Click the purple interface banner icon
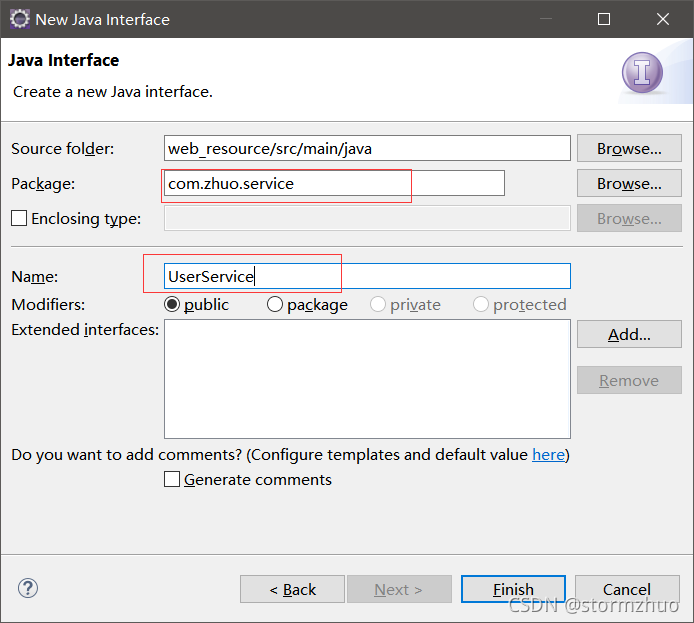 [642, 73]
